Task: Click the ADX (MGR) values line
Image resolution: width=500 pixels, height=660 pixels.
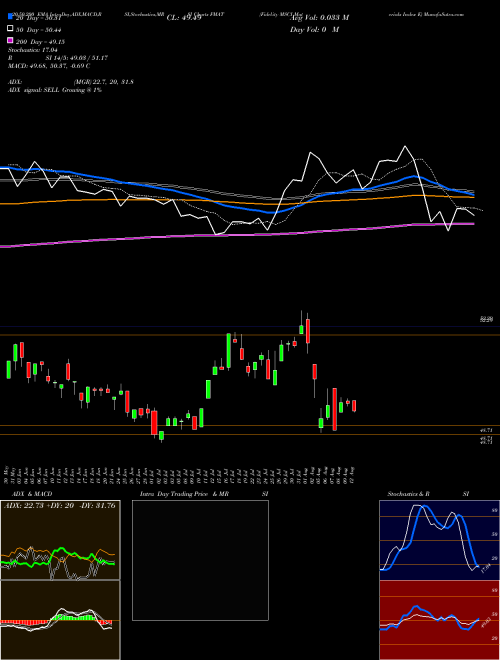Action: 71,82
